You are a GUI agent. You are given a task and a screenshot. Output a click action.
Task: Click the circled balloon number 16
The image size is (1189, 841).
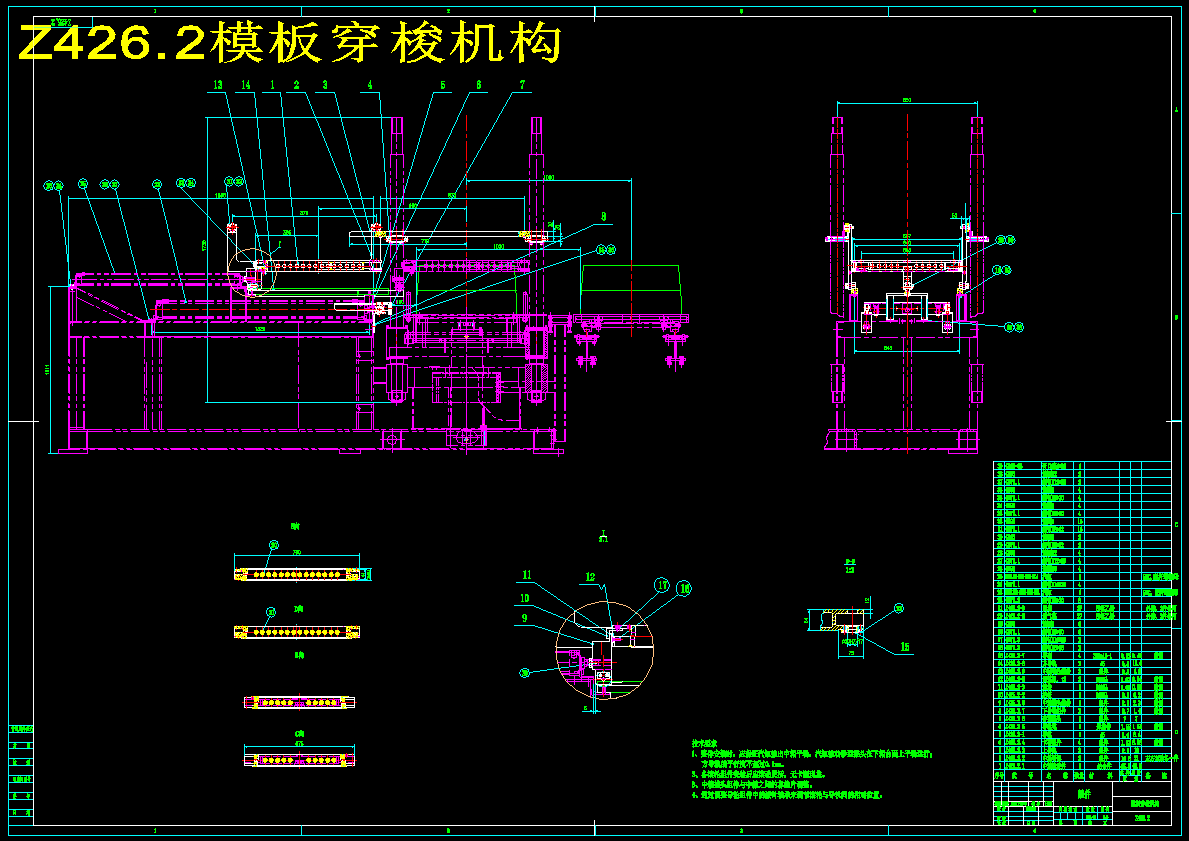[x=684, y=588]
